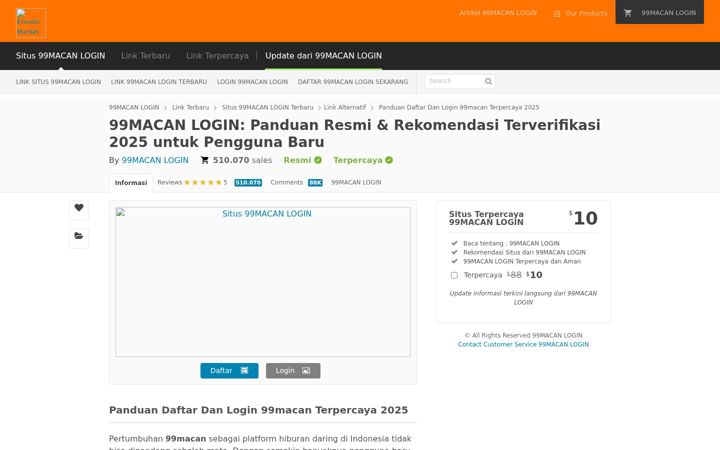Add to favorites with the heart icon
This screenshot has height=450, width=720.
coord(79,208)
